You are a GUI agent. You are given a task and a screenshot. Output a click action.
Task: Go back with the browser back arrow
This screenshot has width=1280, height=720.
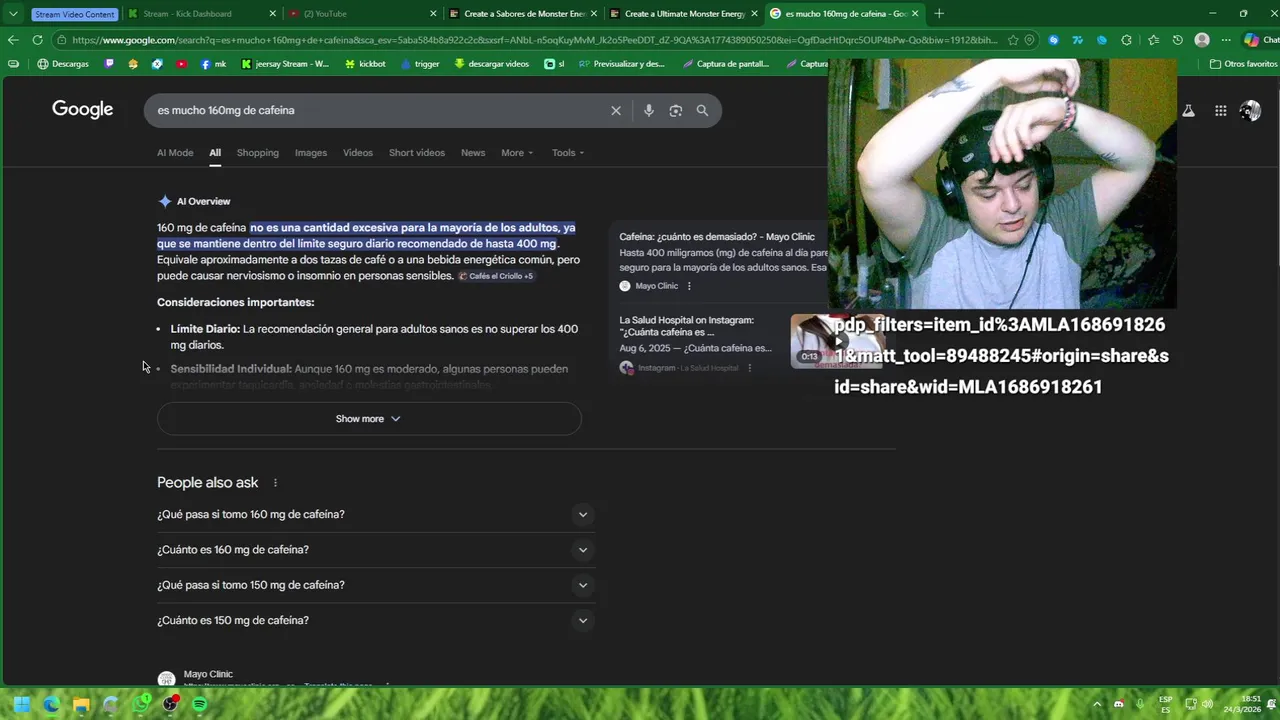click(13, 40)
